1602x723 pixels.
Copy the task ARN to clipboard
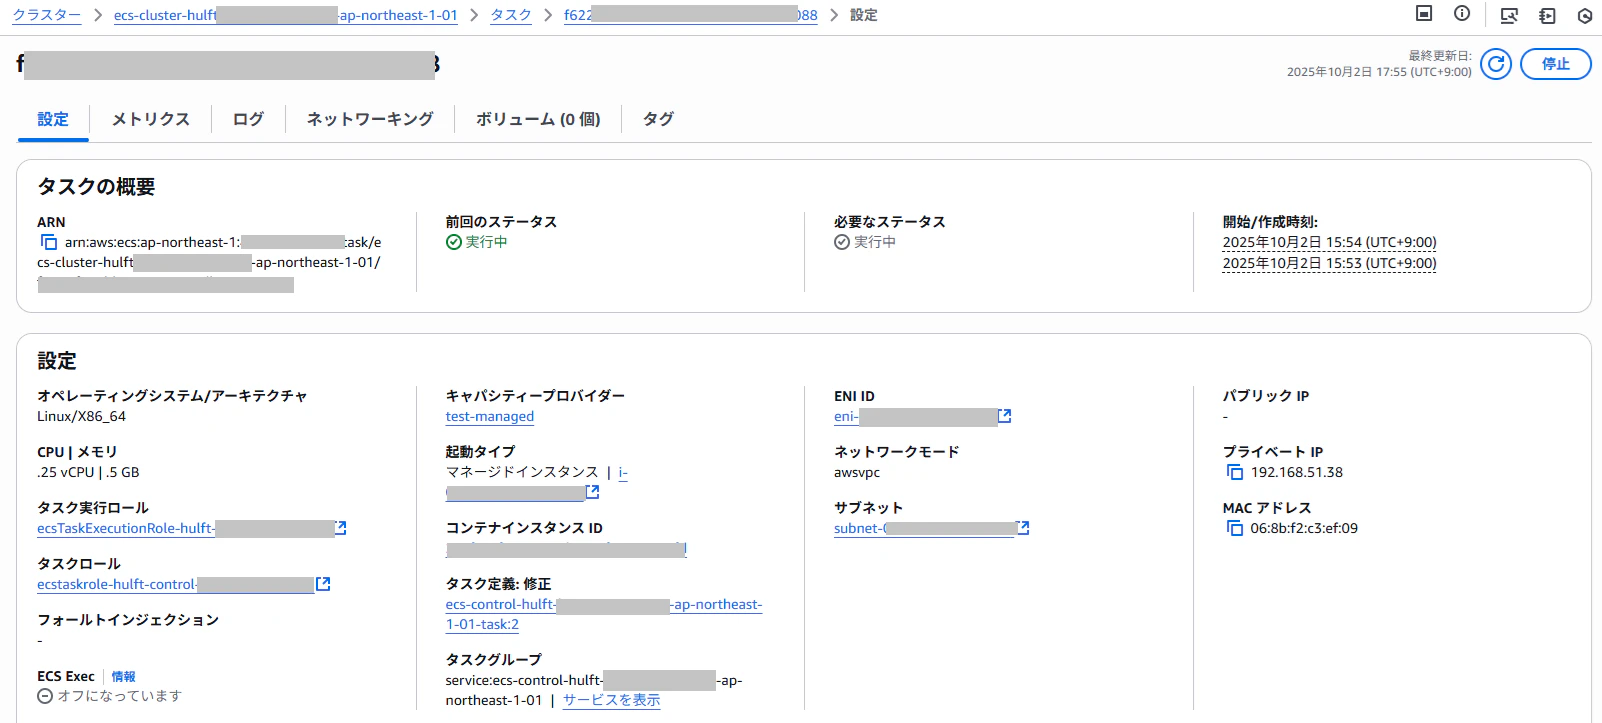48,242
